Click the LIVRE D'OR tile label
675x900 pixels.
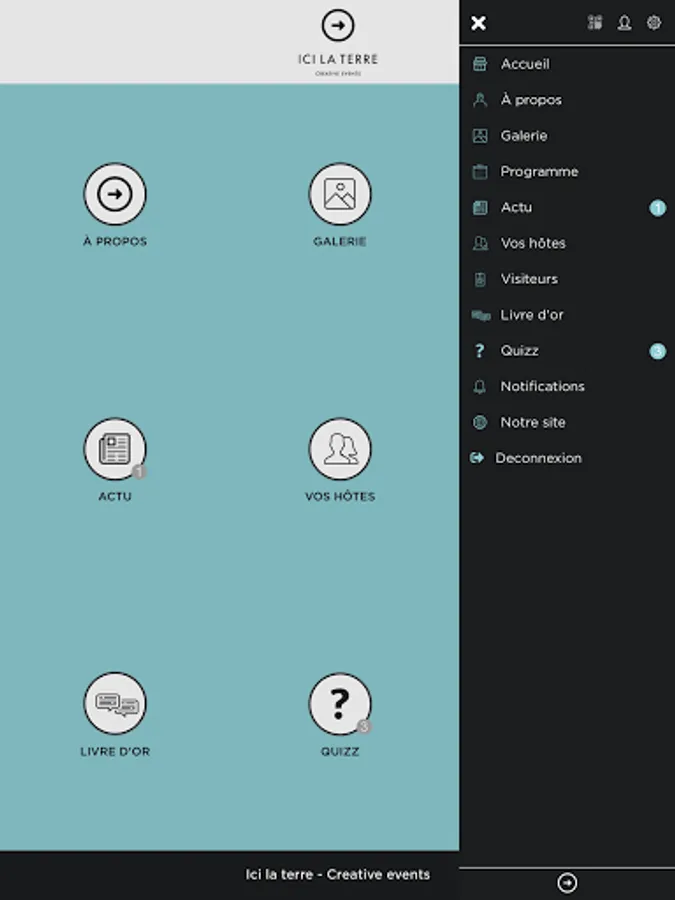115,751
